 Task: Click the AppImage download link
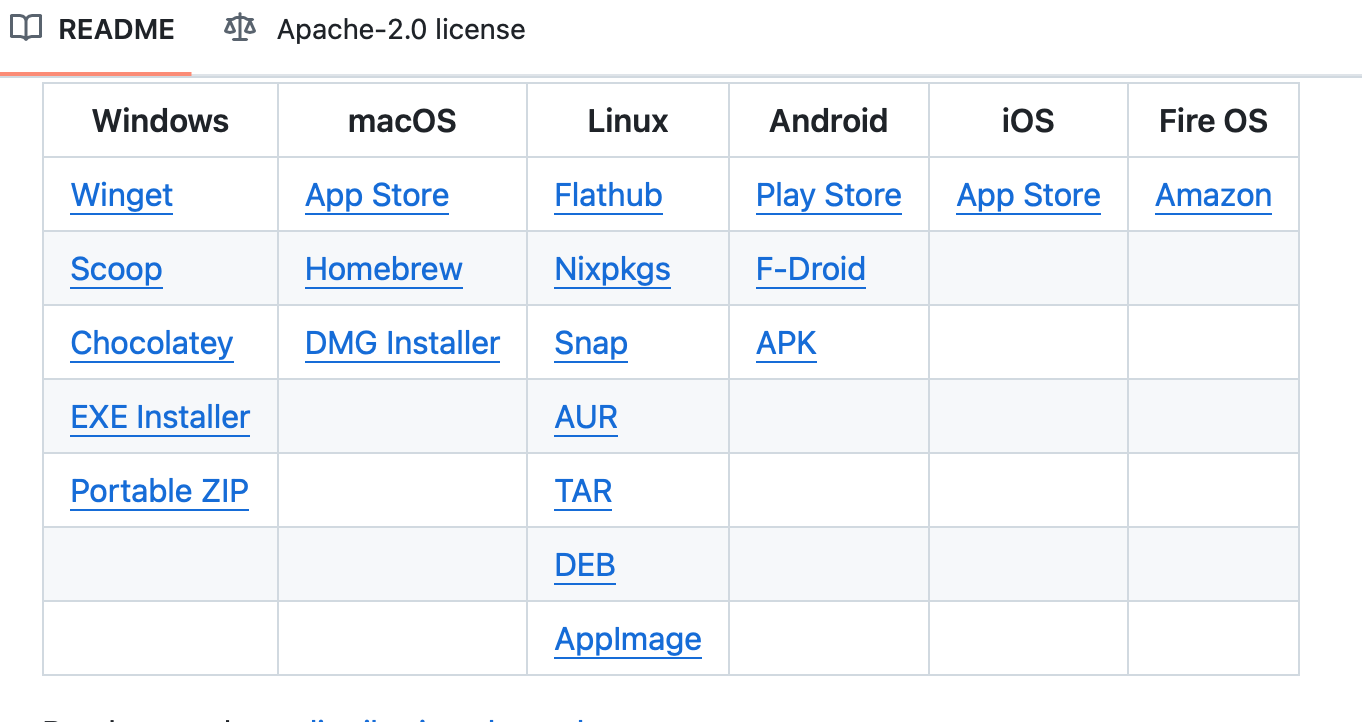click(x=628, y=639)
